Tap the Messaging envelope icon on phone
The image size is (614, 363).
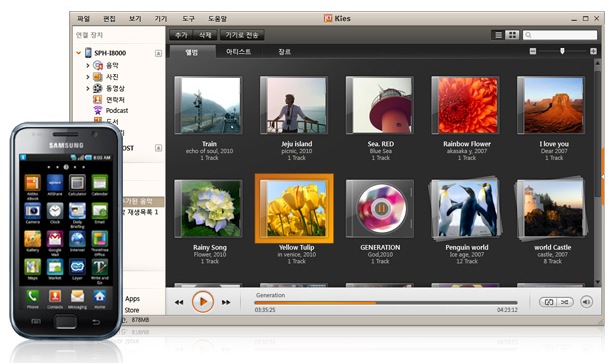click(x=77, y=296)
